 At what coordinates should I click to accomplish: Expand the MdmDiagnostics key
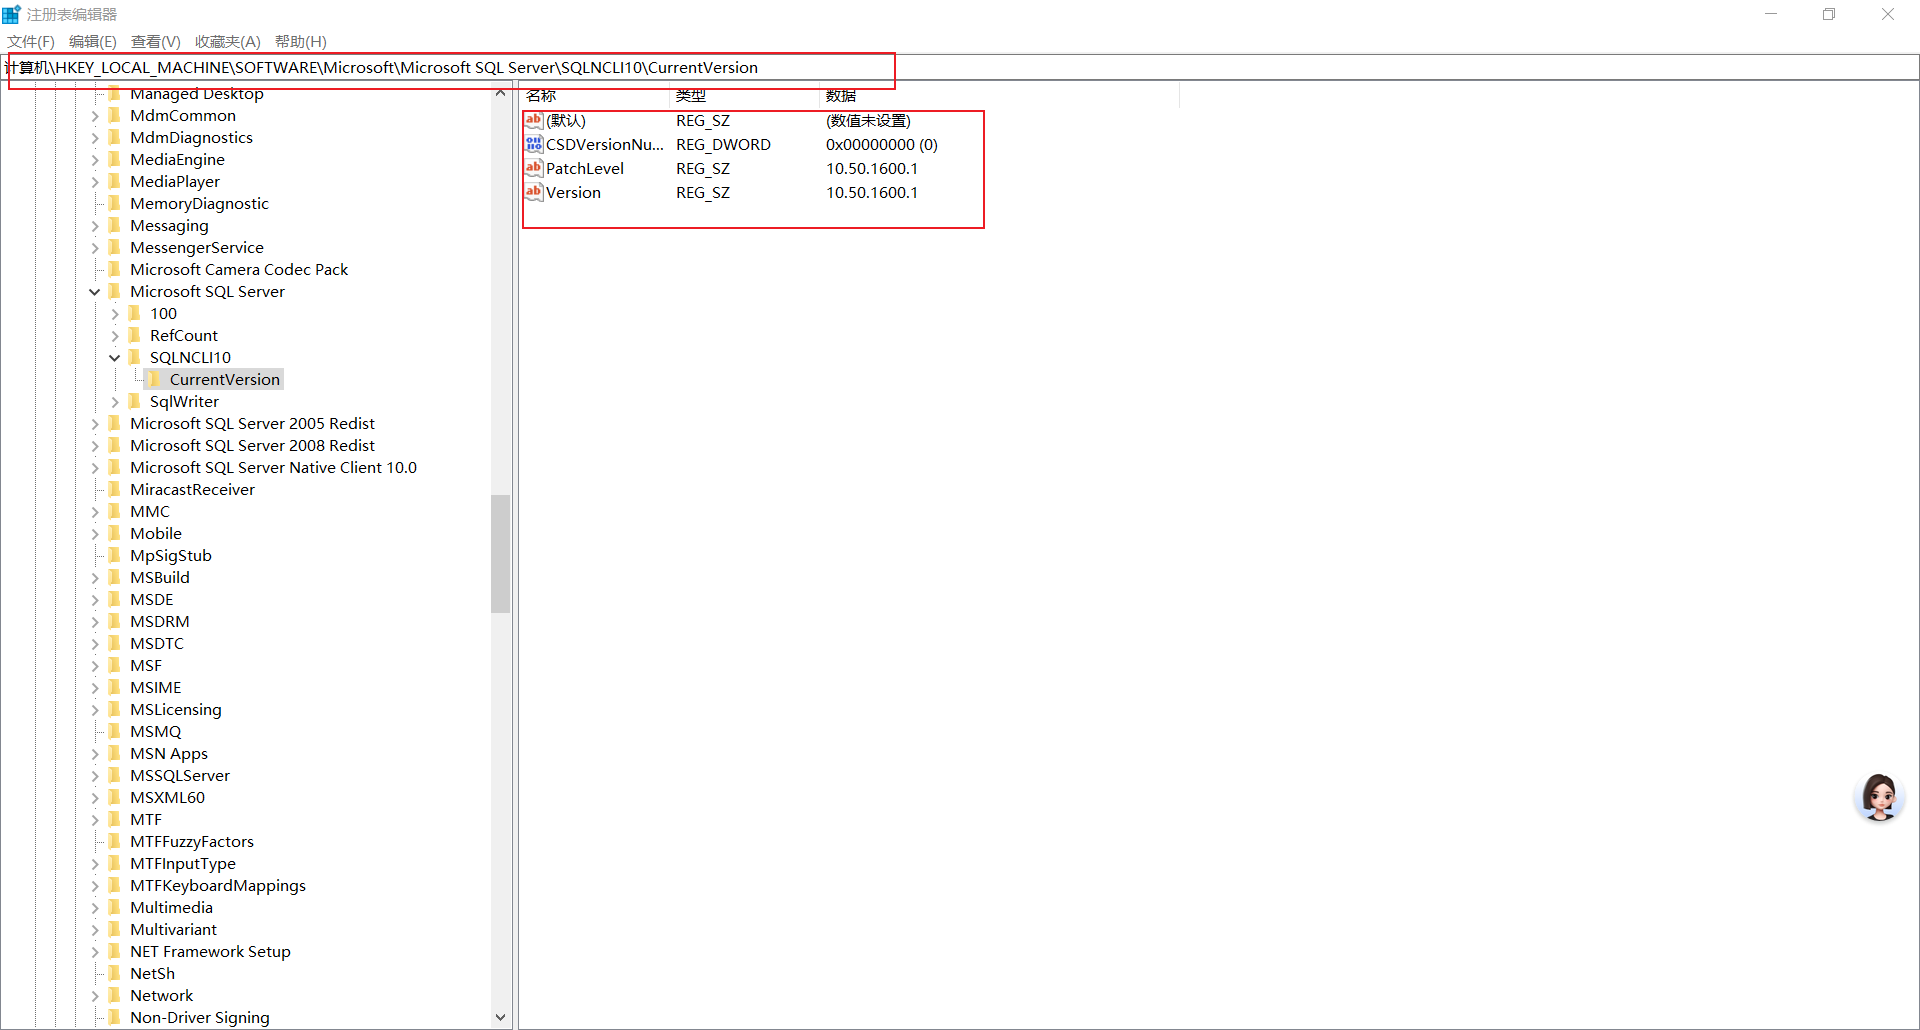95,138
